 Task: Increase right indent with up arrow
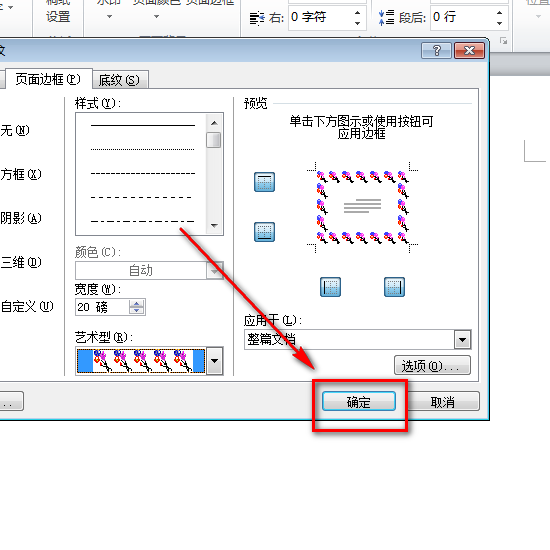[x=357, y=13]
